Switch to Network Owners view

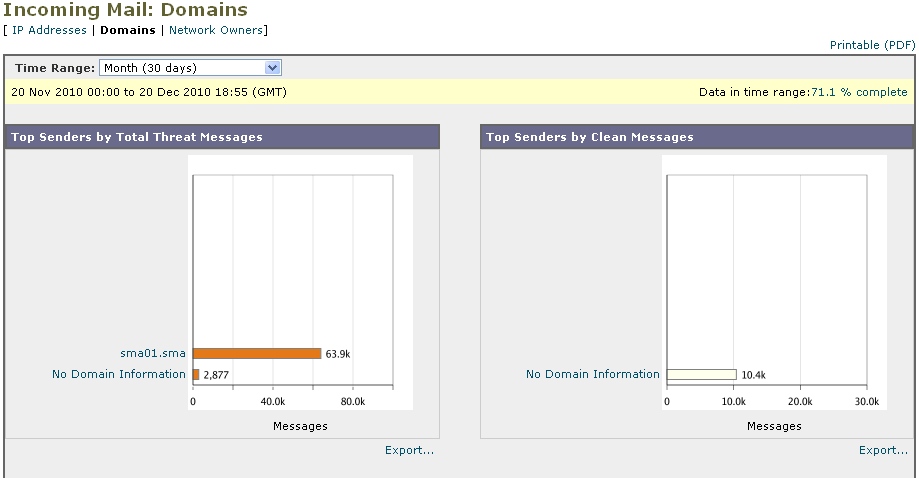216,30
